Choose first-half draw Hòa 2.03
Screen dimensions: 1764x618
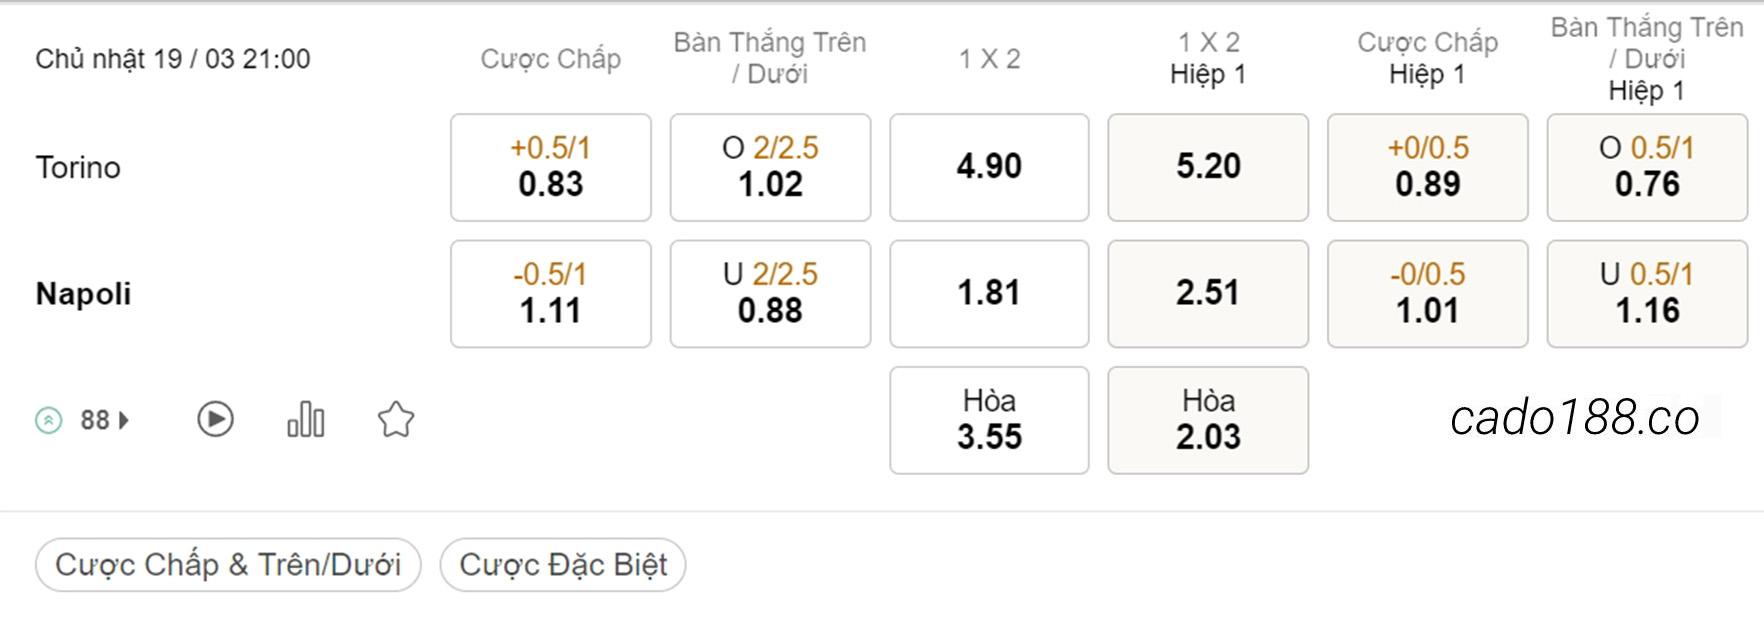pyautogui.click(x=1208, y=420)
